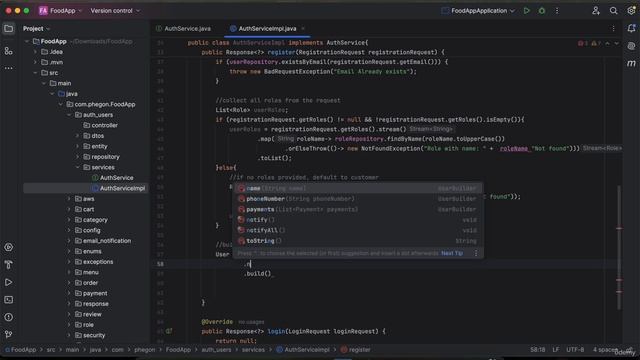
Task: Open the Run tool window in left sidebar
Action: [x=9, y=282]
